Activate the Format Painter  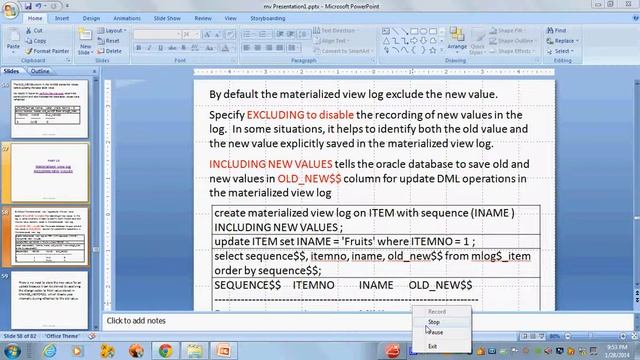(x=47, y=51)
